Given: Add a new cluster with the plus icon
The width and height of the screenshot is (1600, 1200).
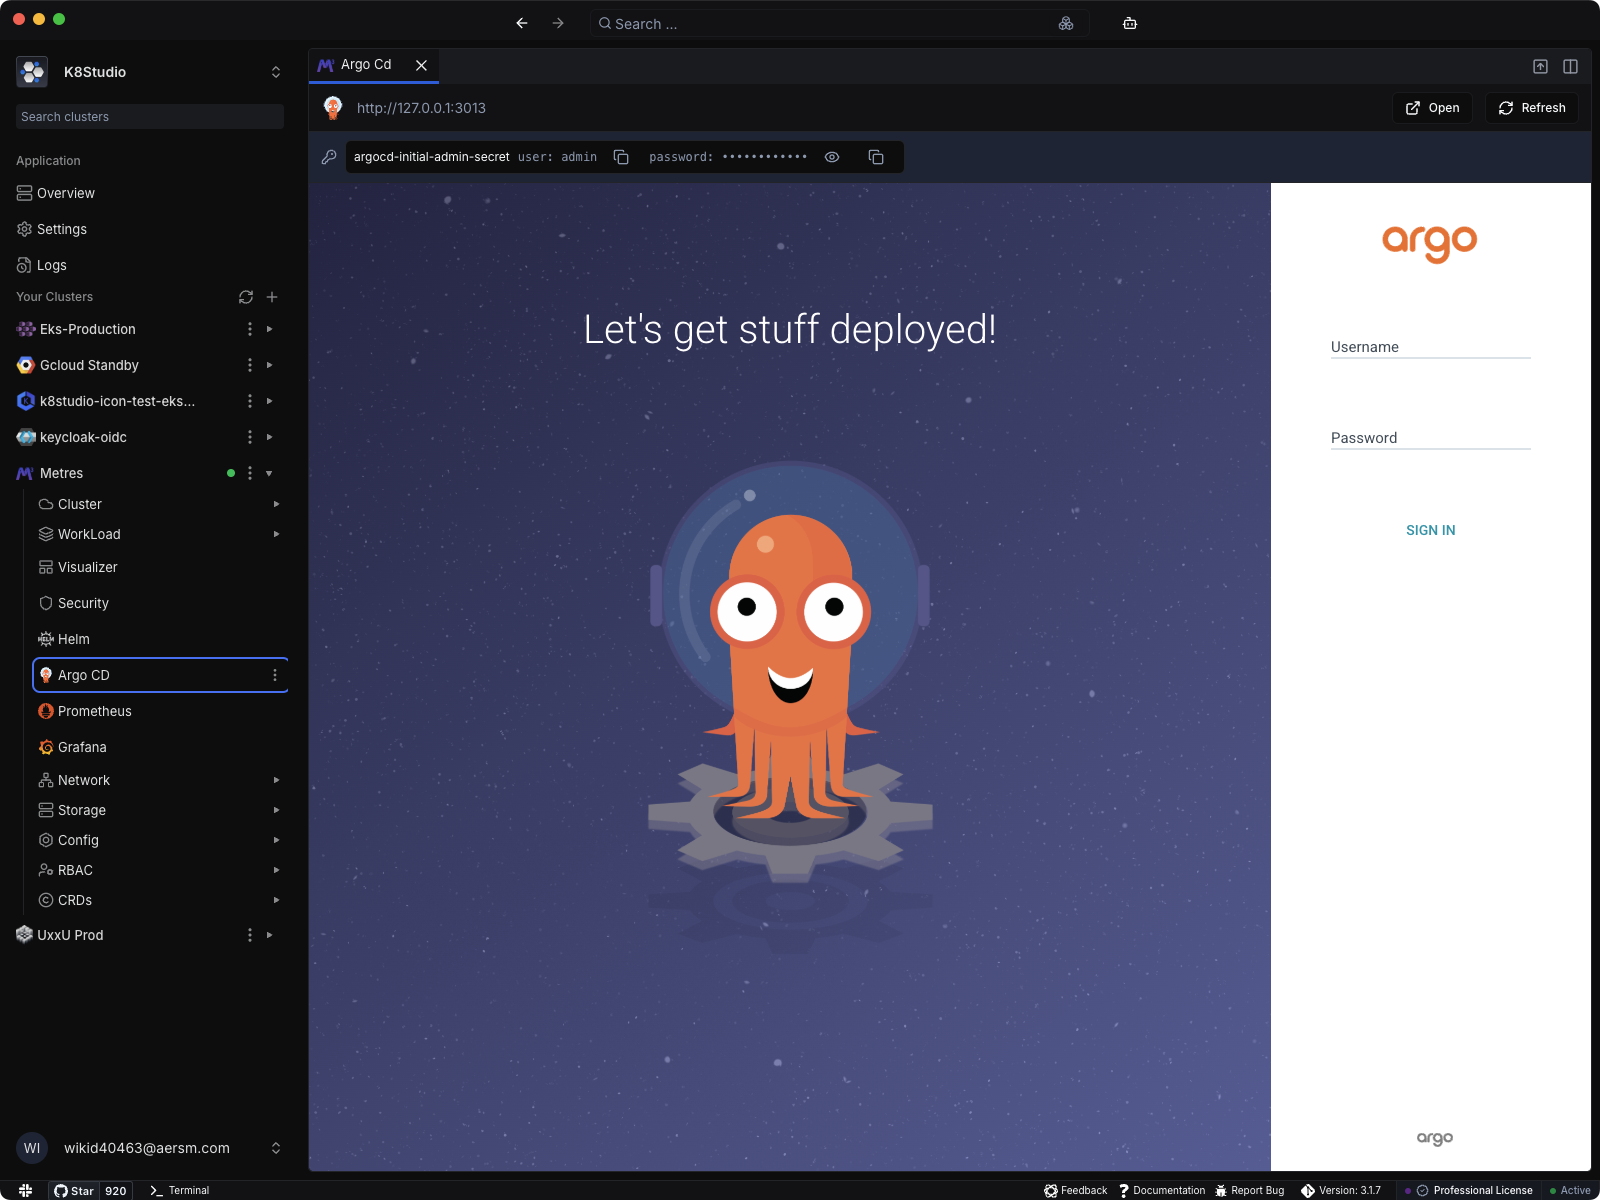Looking at the screenshot, I should [x=272, y=297].
